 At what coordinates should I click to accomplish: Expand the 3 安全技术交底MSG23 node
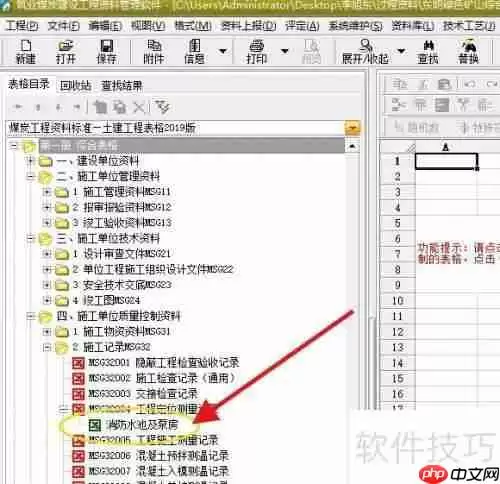tap(47, 285)
